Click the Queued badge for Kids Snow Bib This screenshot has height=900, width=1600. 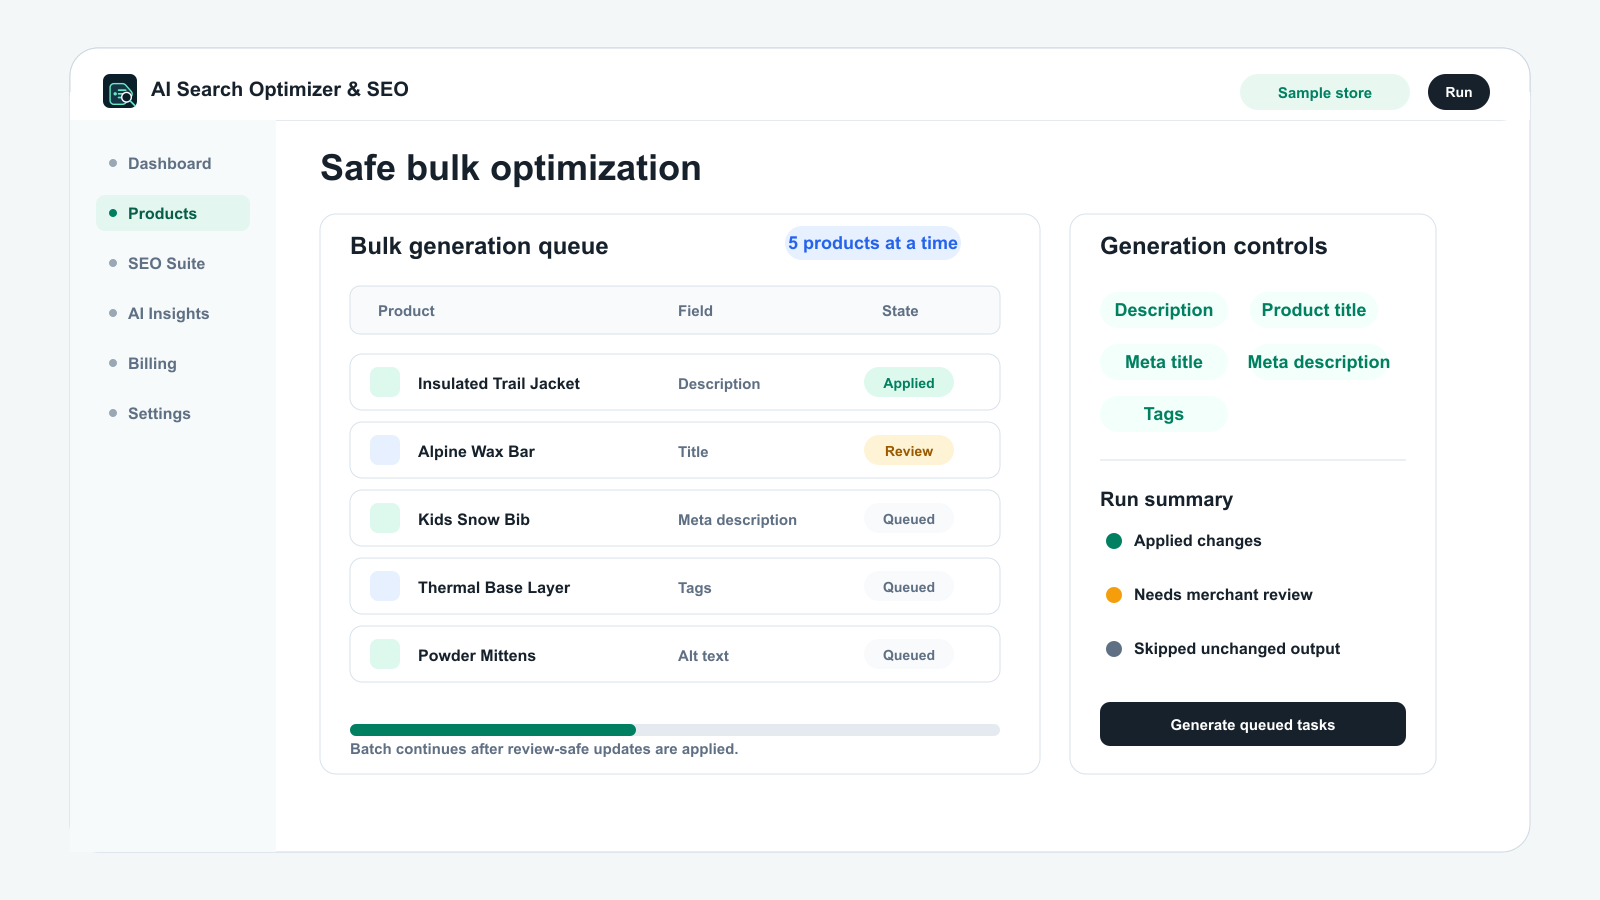click(x=909, y=519)
